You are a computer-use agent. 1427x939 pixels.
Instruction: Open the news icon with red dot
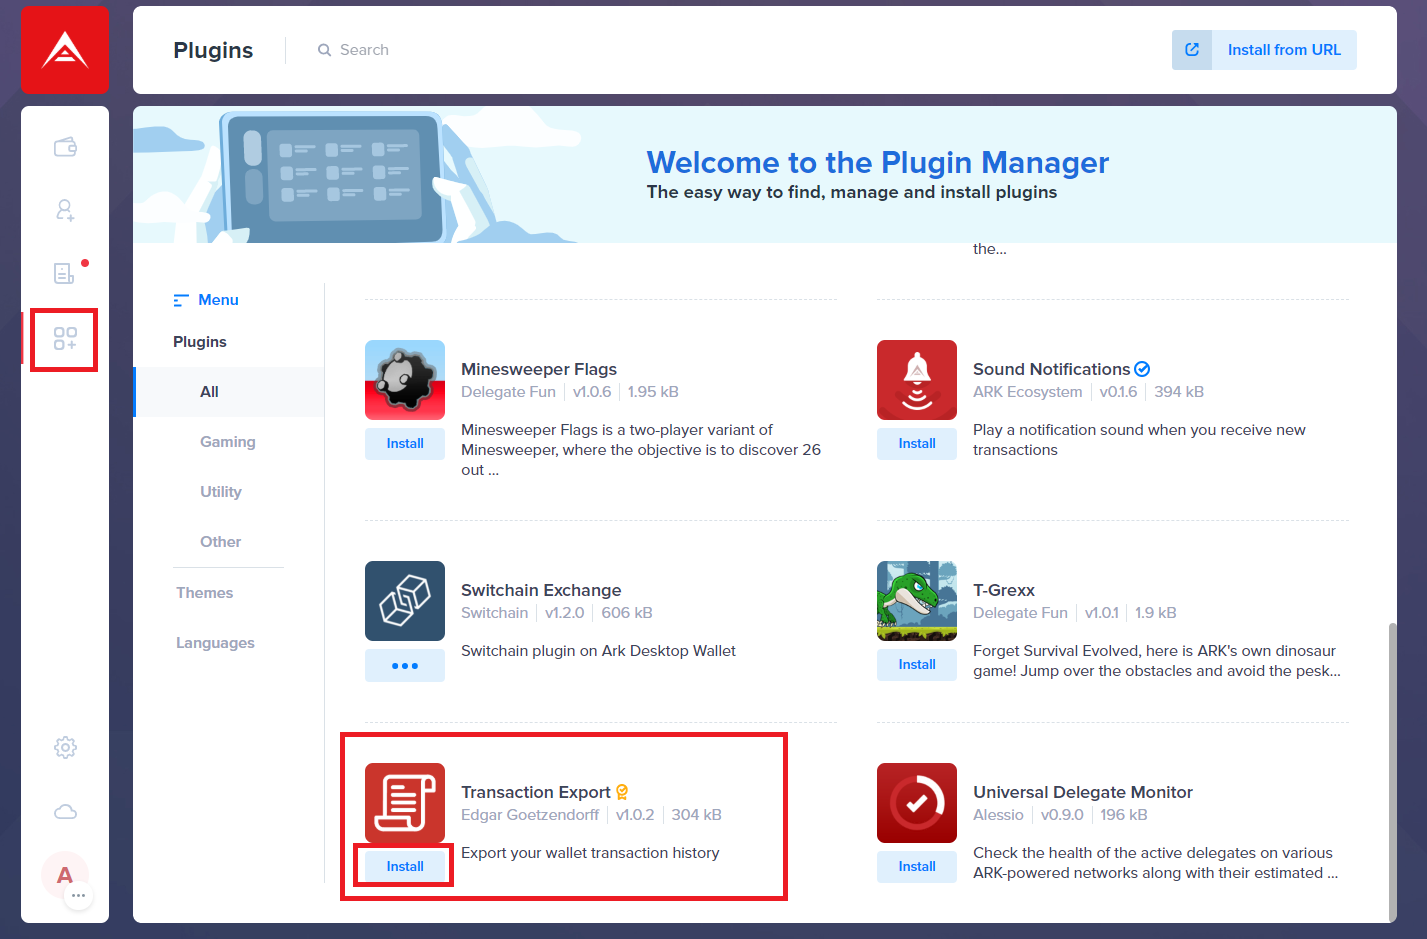click(65, 273)
